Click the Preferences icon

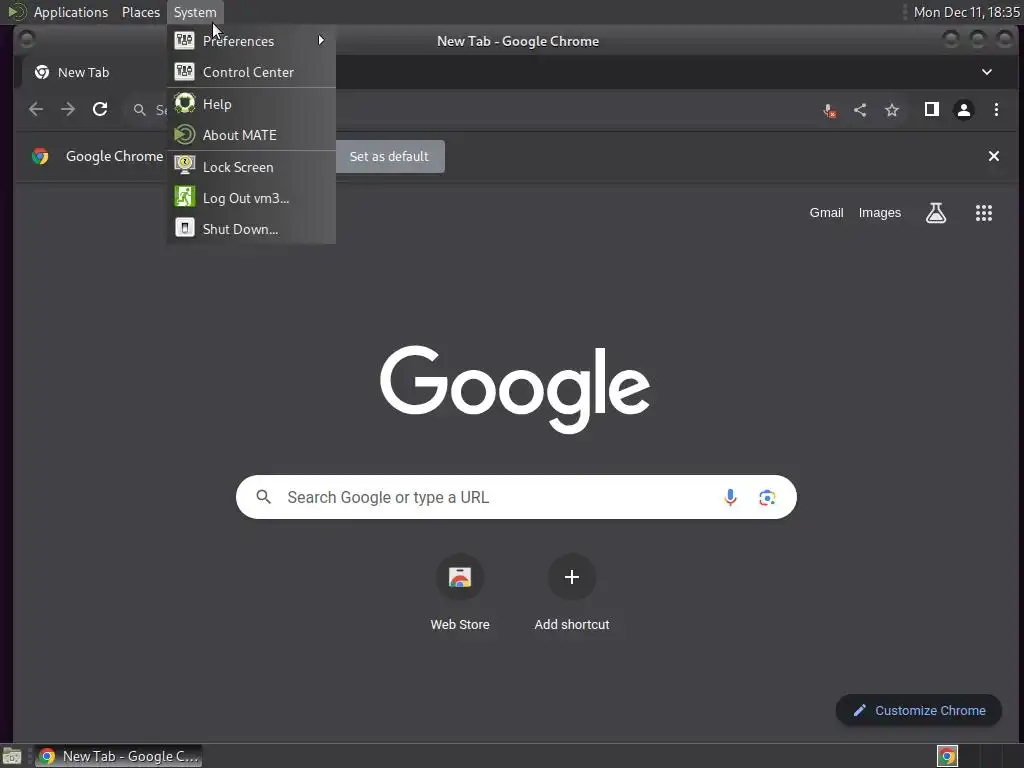coord(185,40)
